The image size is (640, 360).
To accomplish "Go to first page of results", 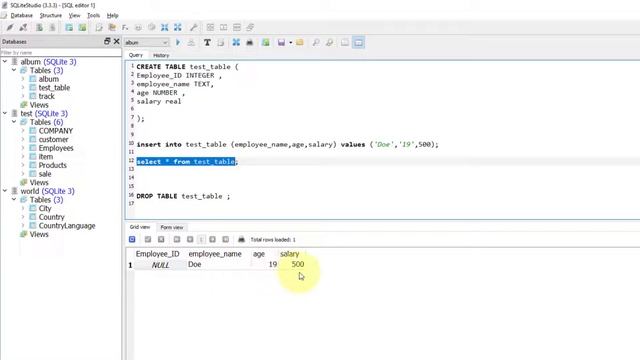I will [x=177, y=240].
